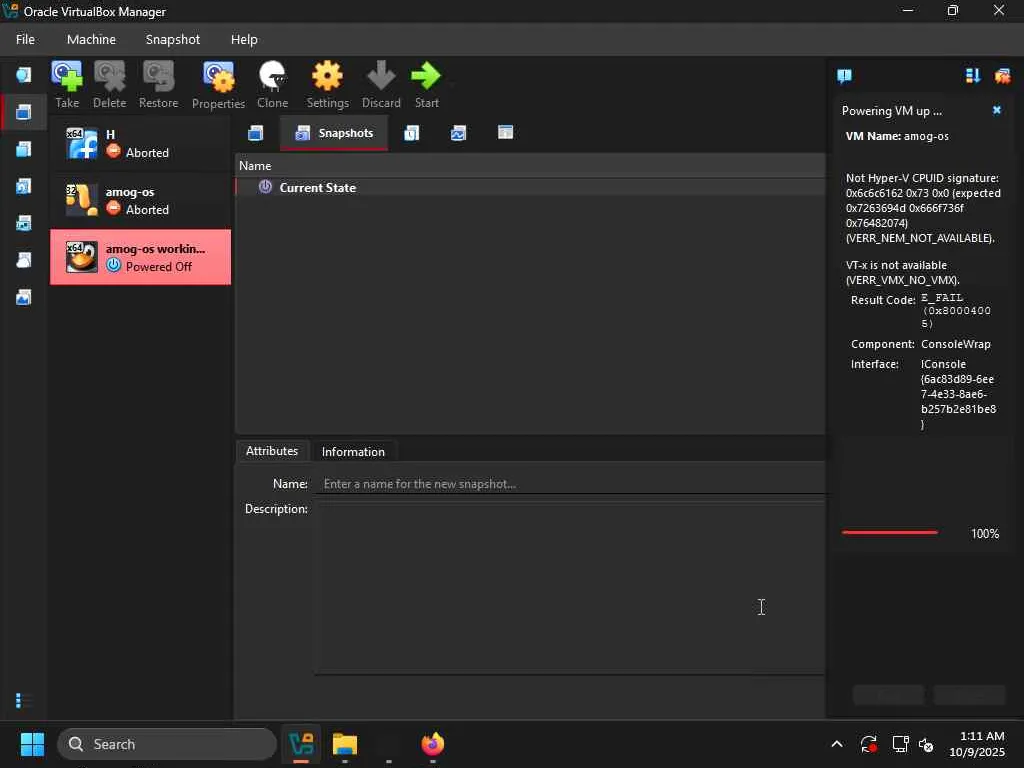Click the muted volume tray icon

[926, 744]
